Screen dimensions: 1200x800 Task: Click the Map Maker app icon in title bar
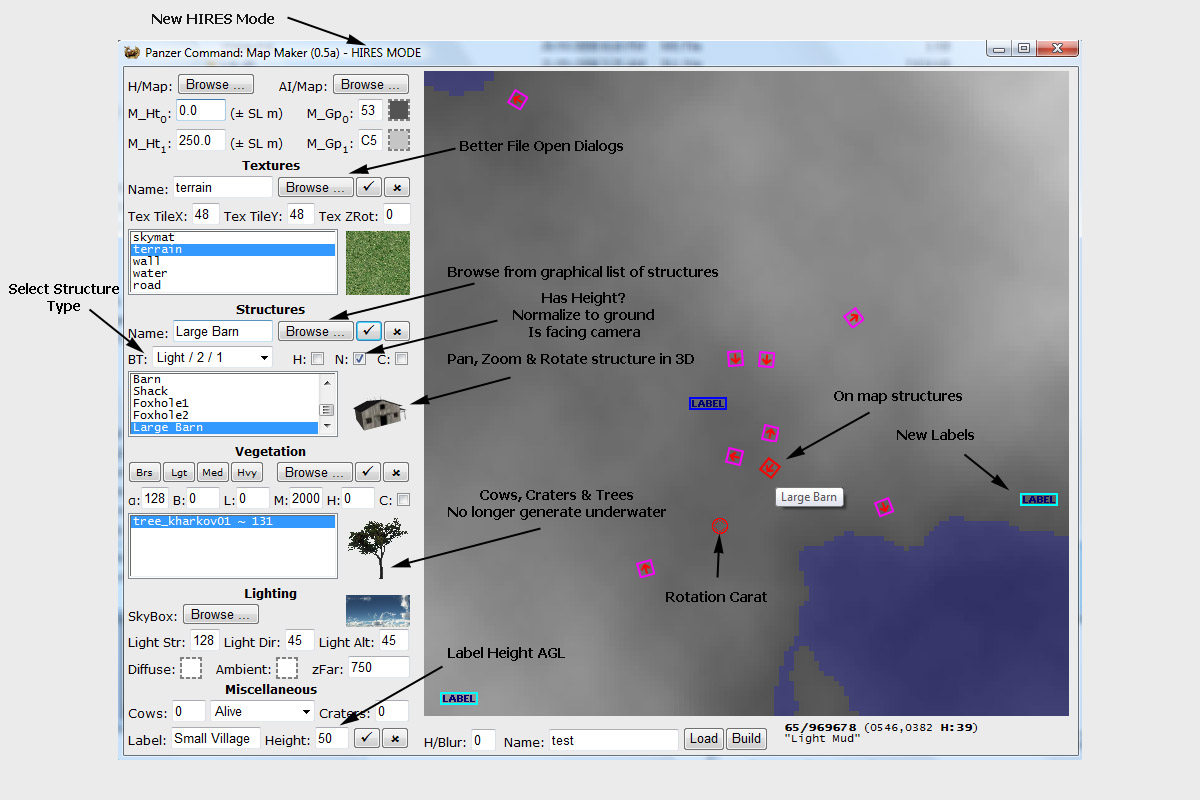tap(131, 52)
